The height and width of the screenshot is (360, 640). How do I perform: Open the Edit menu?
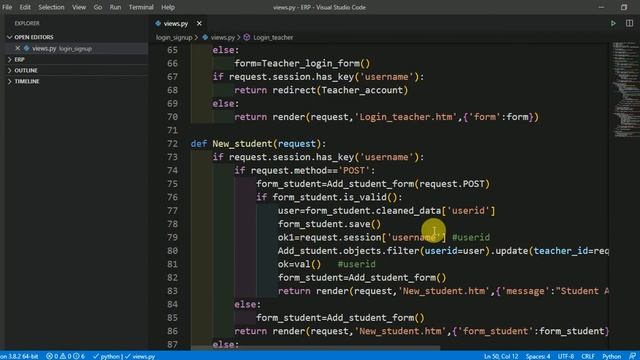[25, 7]
